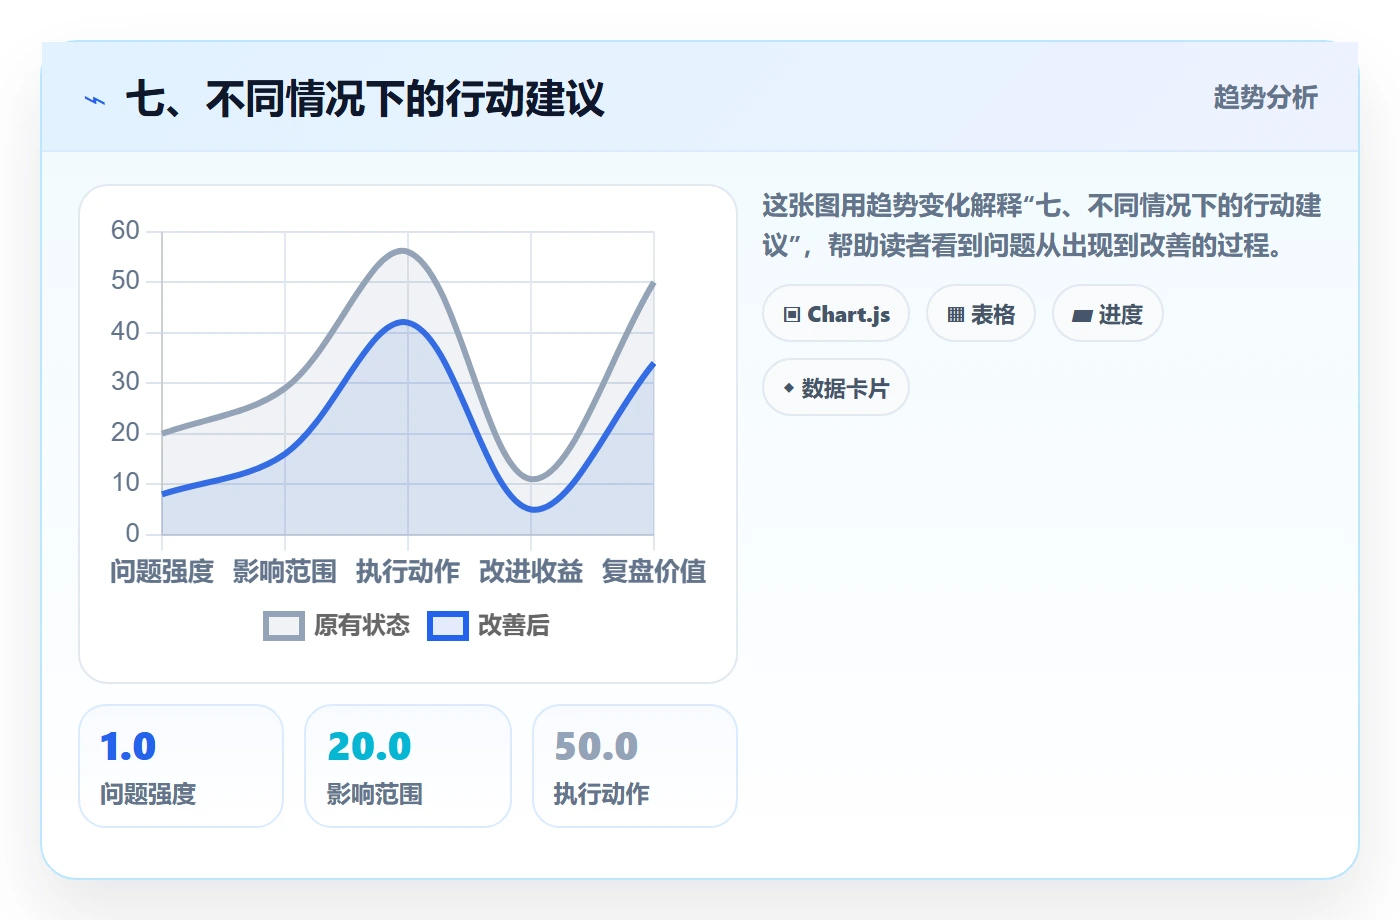Click the 问题强度 x-axis label

[162, 572]
